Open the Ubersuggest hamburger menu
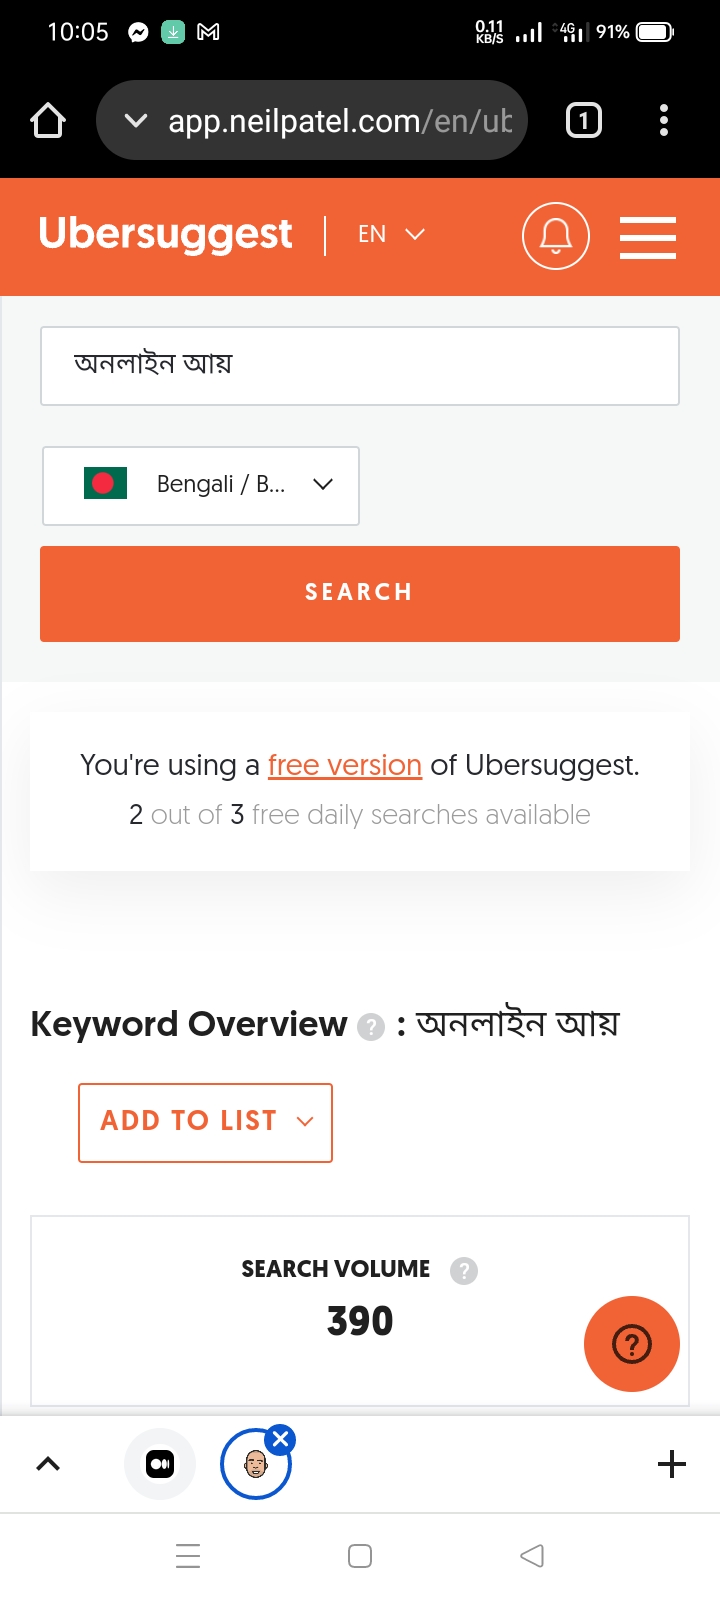The width and height of the screenshot is (720, 1600). point(648,237)
